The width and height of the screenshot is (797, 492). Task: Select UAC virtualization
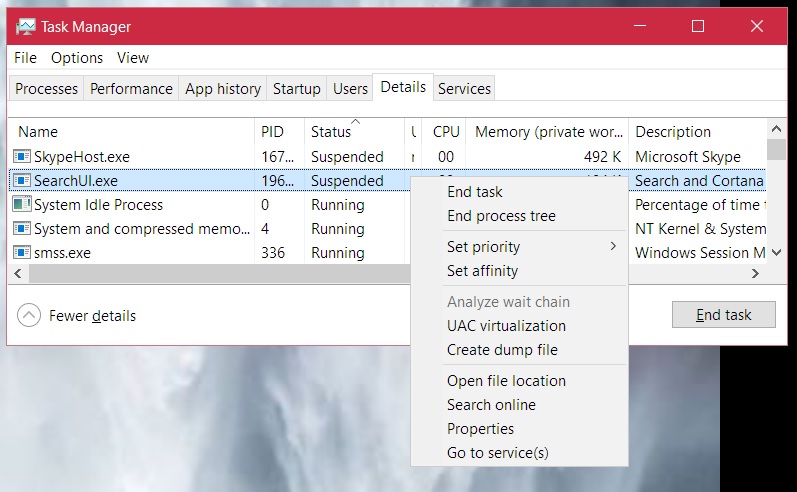coord(519,325)
